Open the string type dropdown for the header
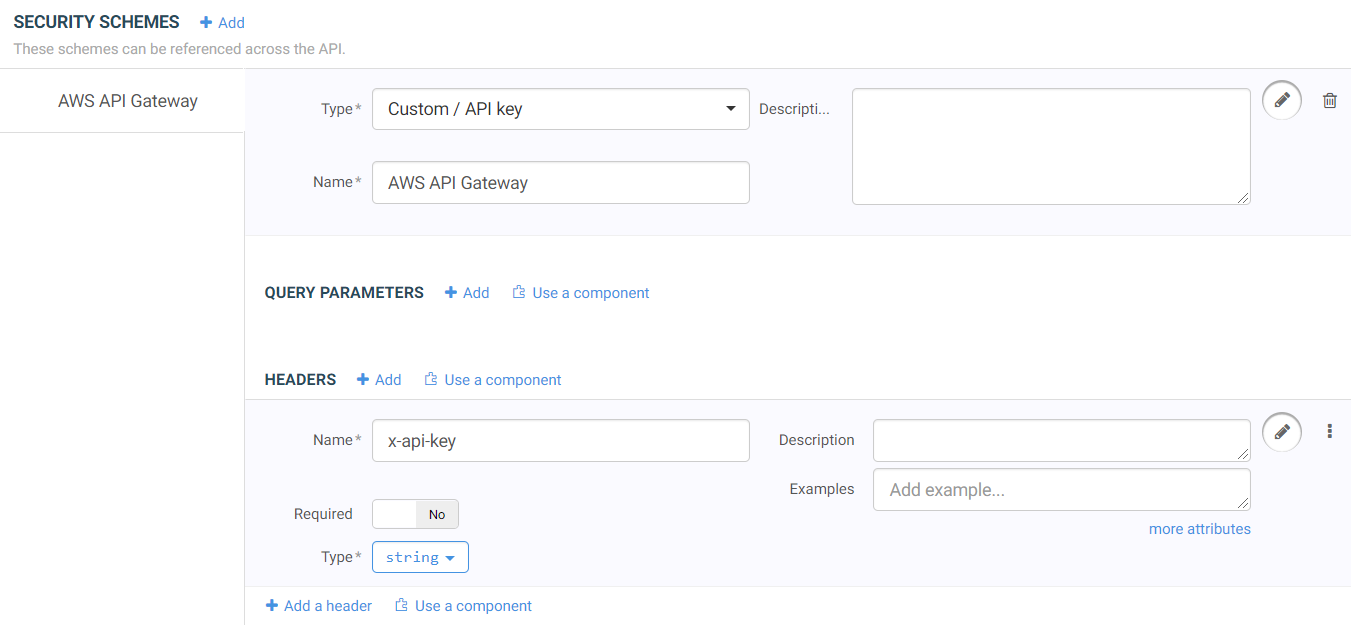Image resolution: width=1351 pixels, height=636 pixels. 420,557
